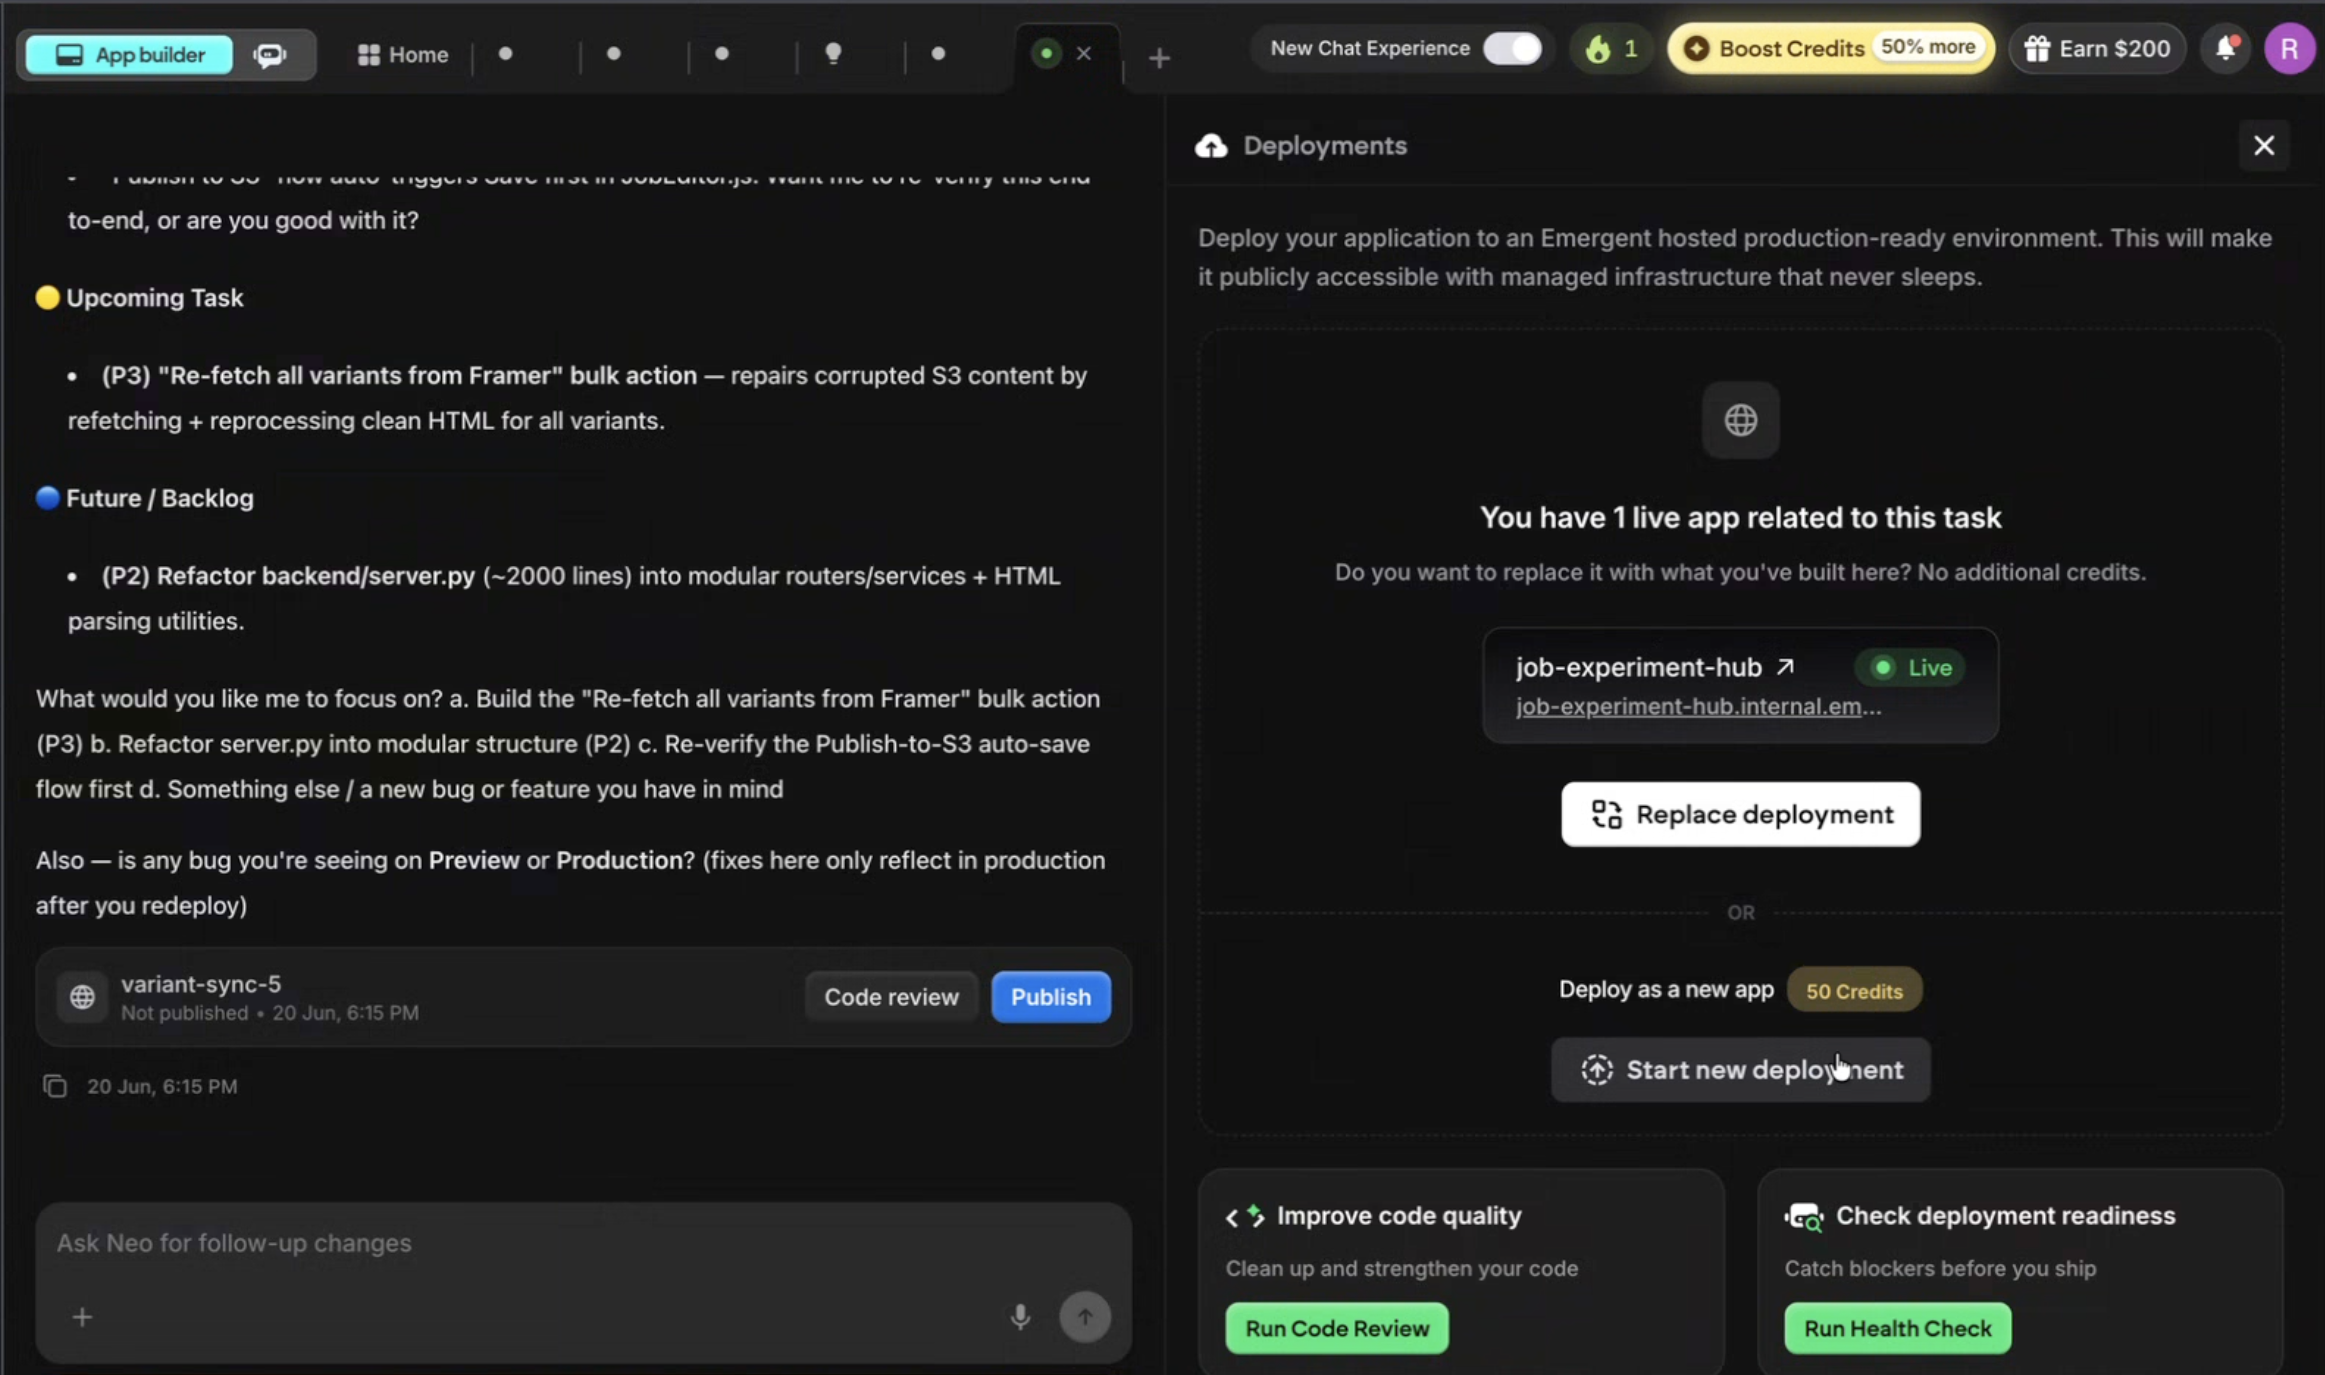Add an attachment with plus icon
2325x1375 pixels.
(82, 1317)
